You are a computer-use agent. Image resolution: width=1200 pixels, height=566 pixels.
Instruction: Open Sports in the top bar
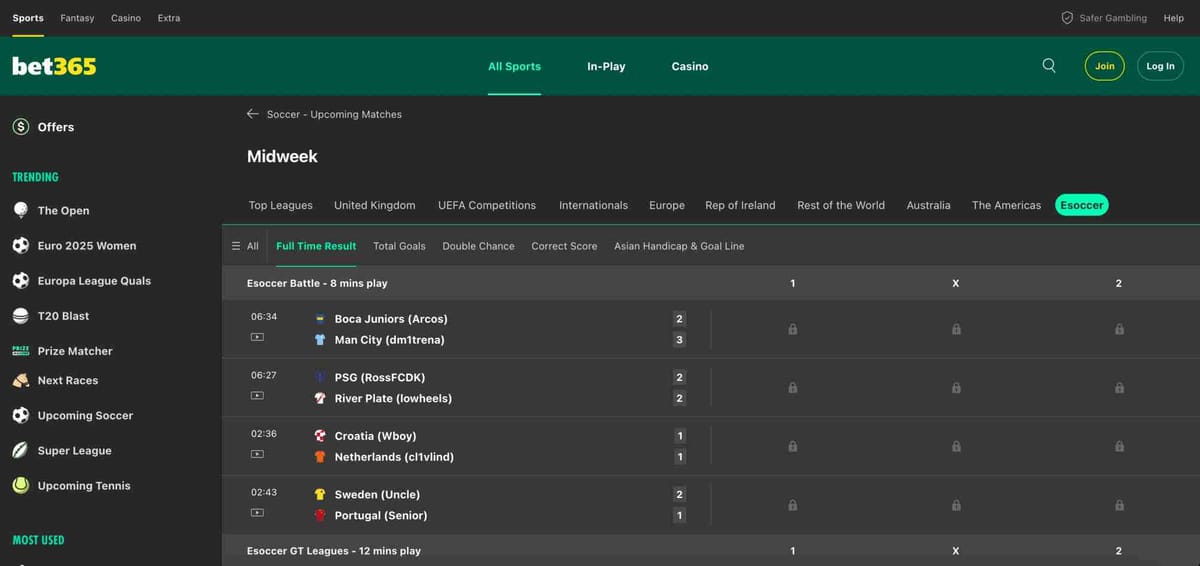coord(28,18)
